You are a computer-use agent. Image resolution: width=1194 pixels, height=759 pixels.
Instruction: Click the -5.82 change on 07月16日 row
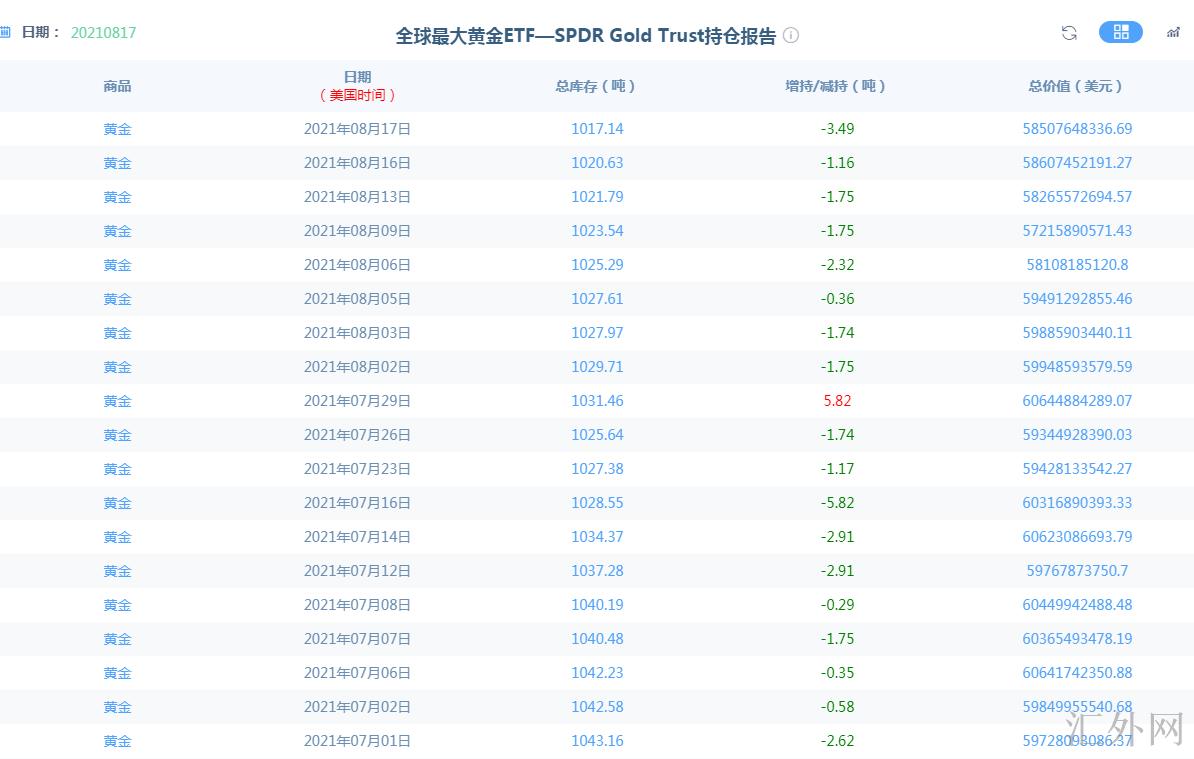(x=837, y=503)
